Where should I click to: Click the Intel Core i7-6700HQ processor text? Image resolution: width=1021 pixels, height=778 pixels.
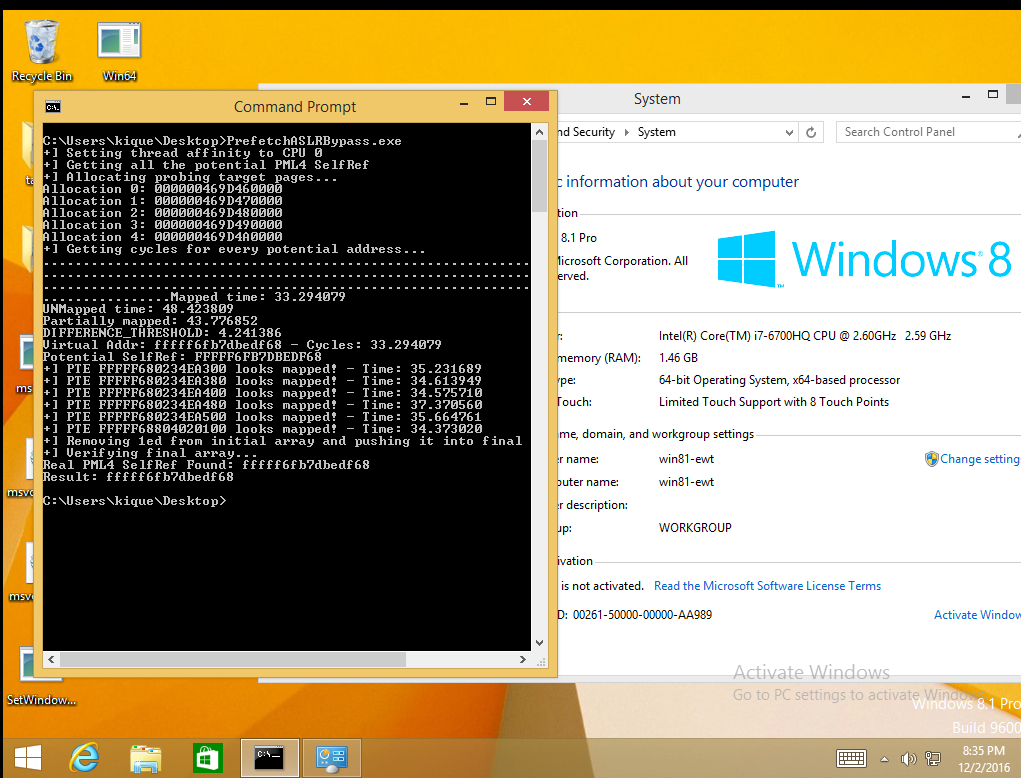tap(805, 336)
